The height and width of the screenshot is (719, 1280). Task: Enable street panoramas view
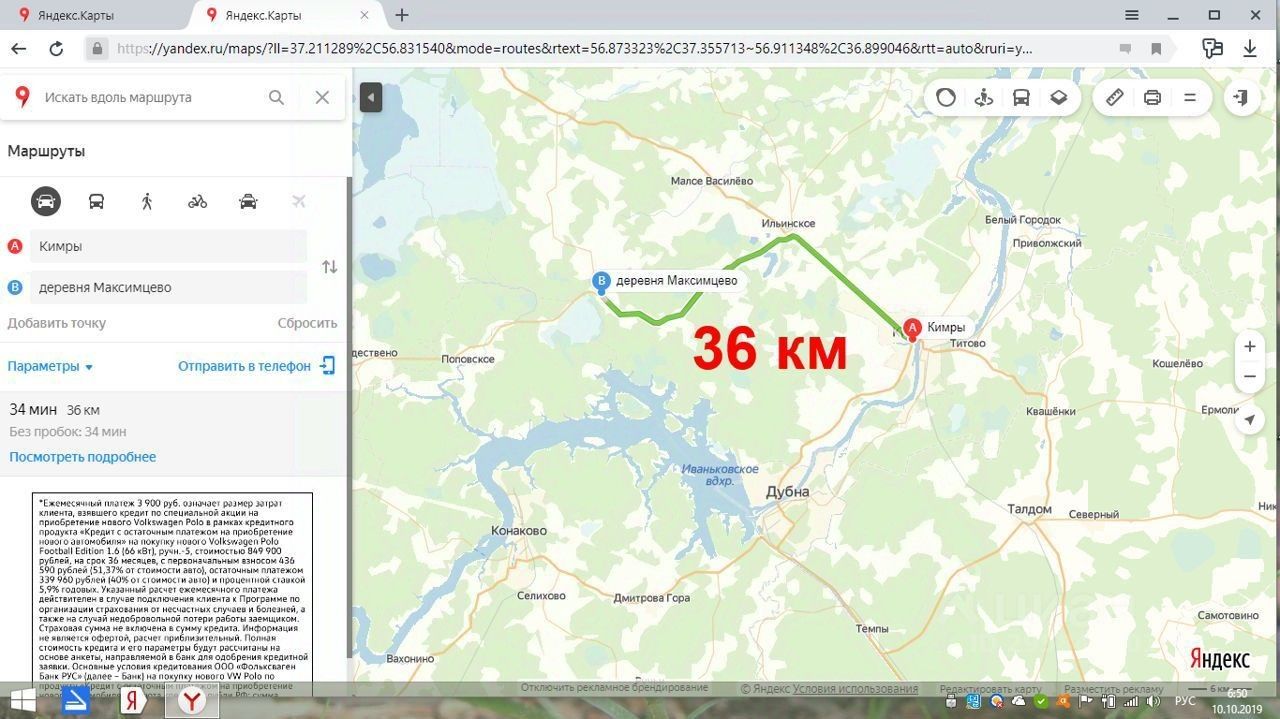point(983,97)
